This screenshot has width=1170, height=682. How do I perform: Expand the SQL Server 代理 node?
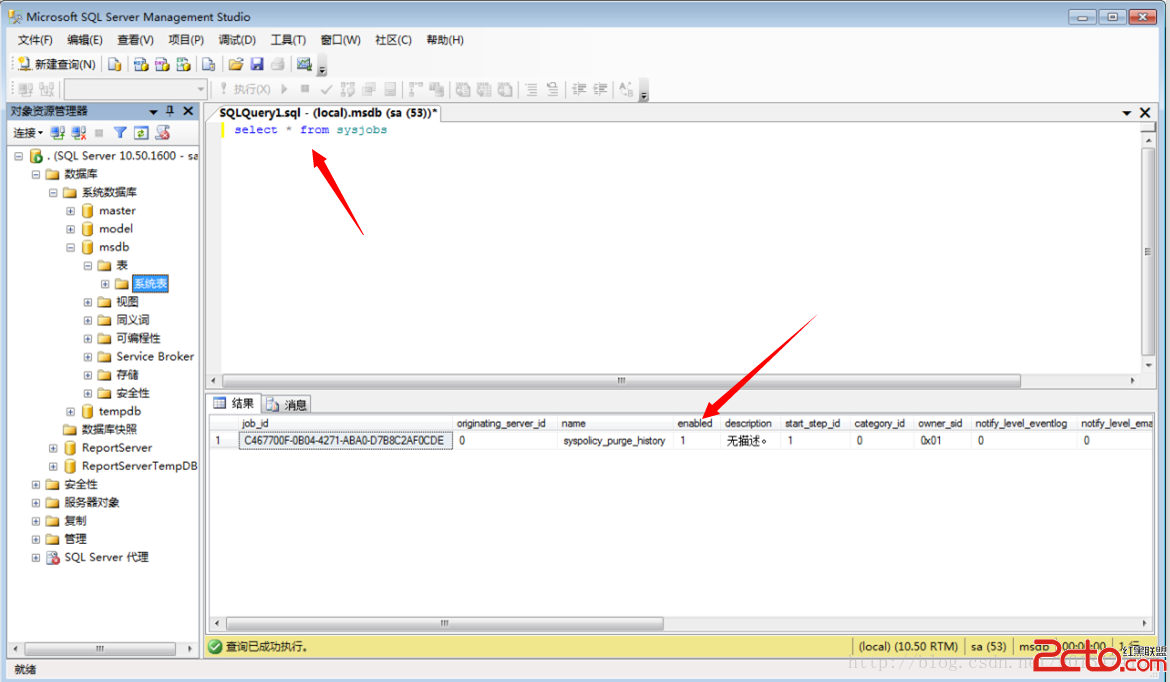point(36,557)
